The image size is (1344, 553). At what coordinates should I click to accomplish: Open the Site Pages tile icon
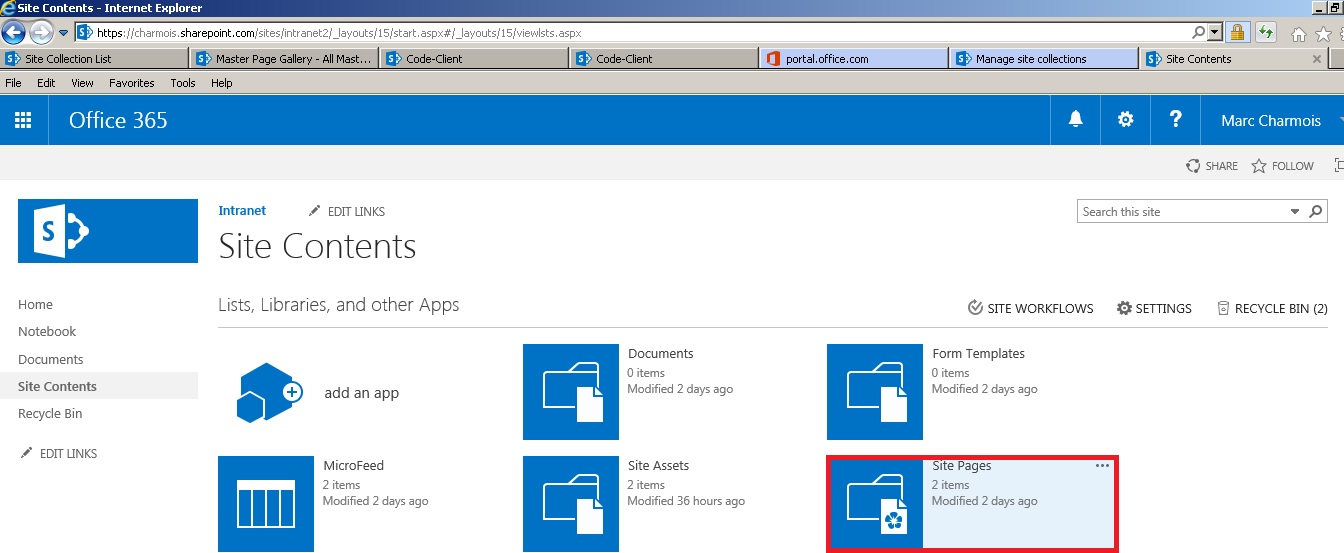click(x=877, y=504)
